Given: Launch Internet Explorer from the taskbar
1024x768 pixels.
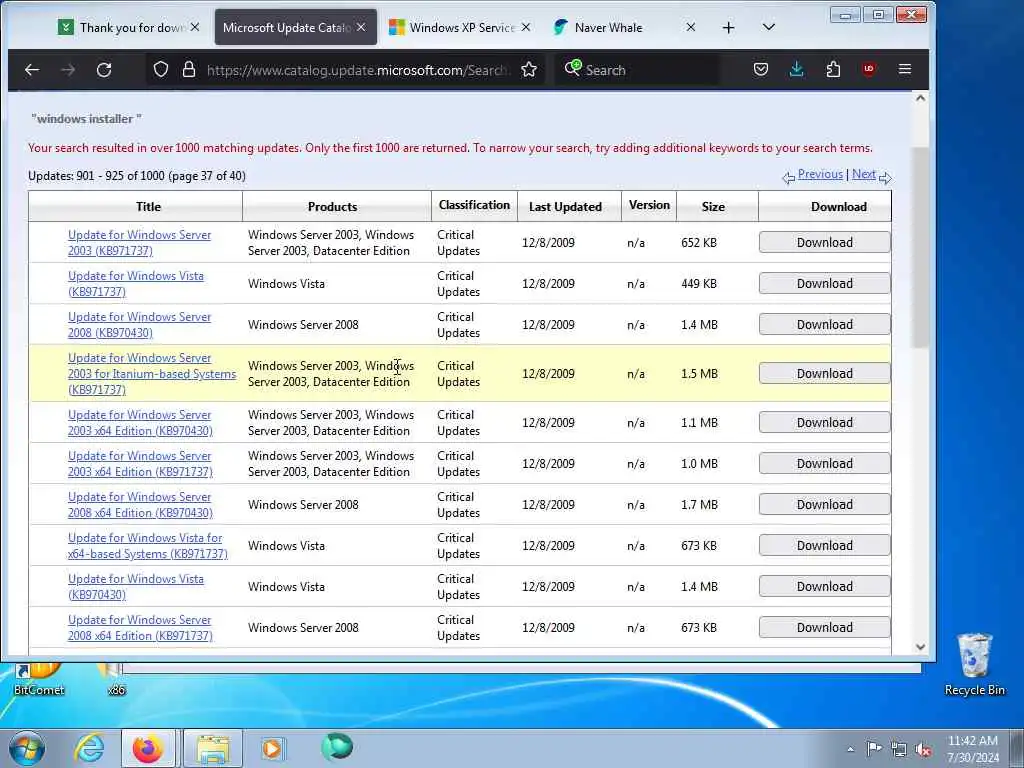Looking at the screenshot, I should [89, 748].
